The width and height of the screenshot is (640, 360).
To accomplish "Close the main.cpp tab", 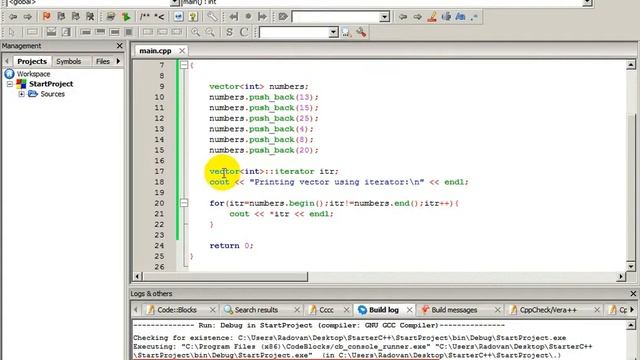I will [182, 51].
